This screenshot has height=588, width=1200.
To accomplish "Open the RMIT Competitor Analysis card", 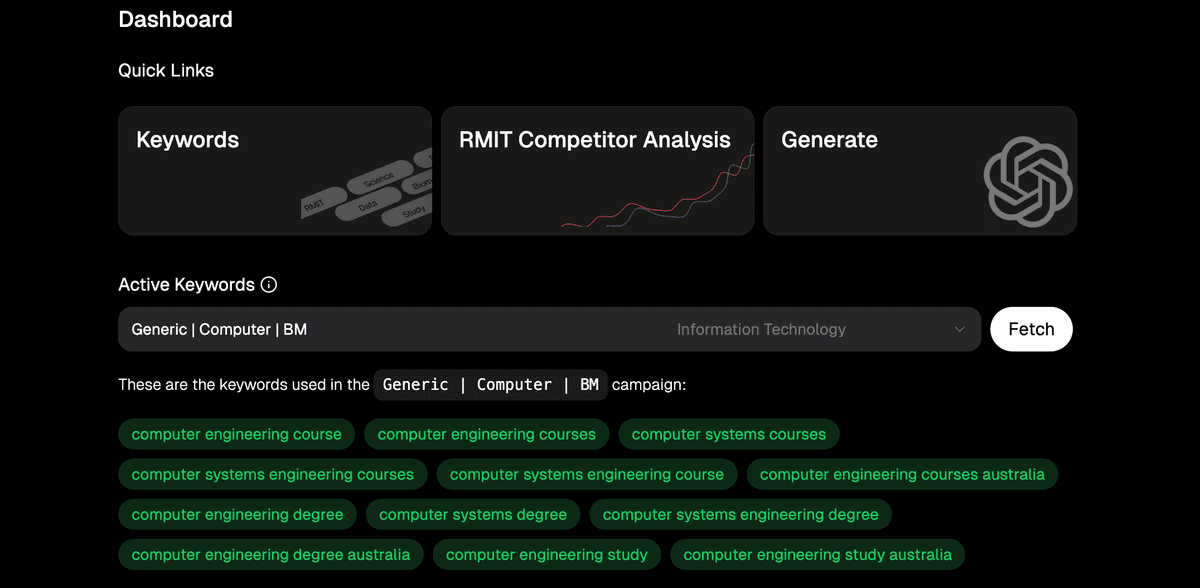I will (x=598, y=171).
